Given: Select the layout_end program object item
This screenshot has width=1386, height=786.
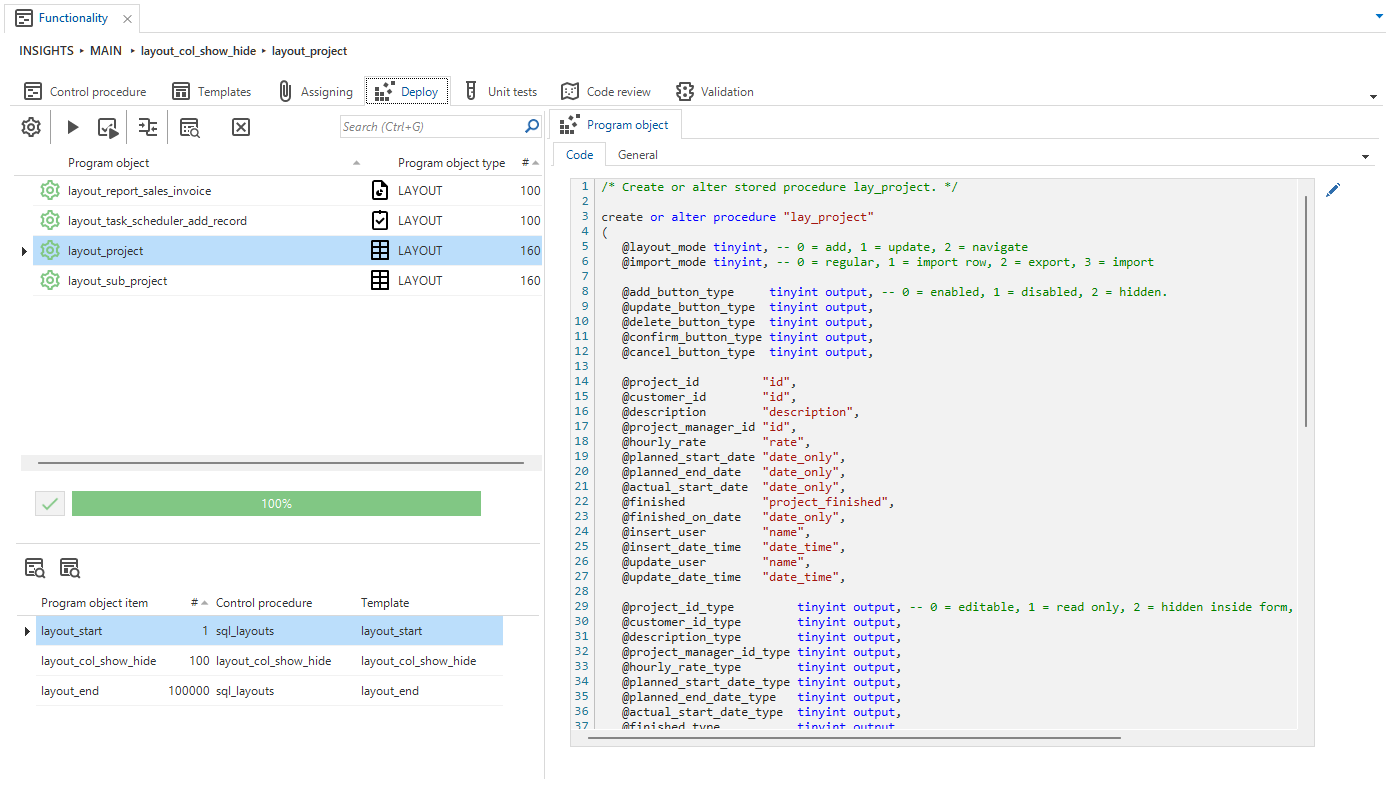Looking at the screenshot, I should pos(70,691).
